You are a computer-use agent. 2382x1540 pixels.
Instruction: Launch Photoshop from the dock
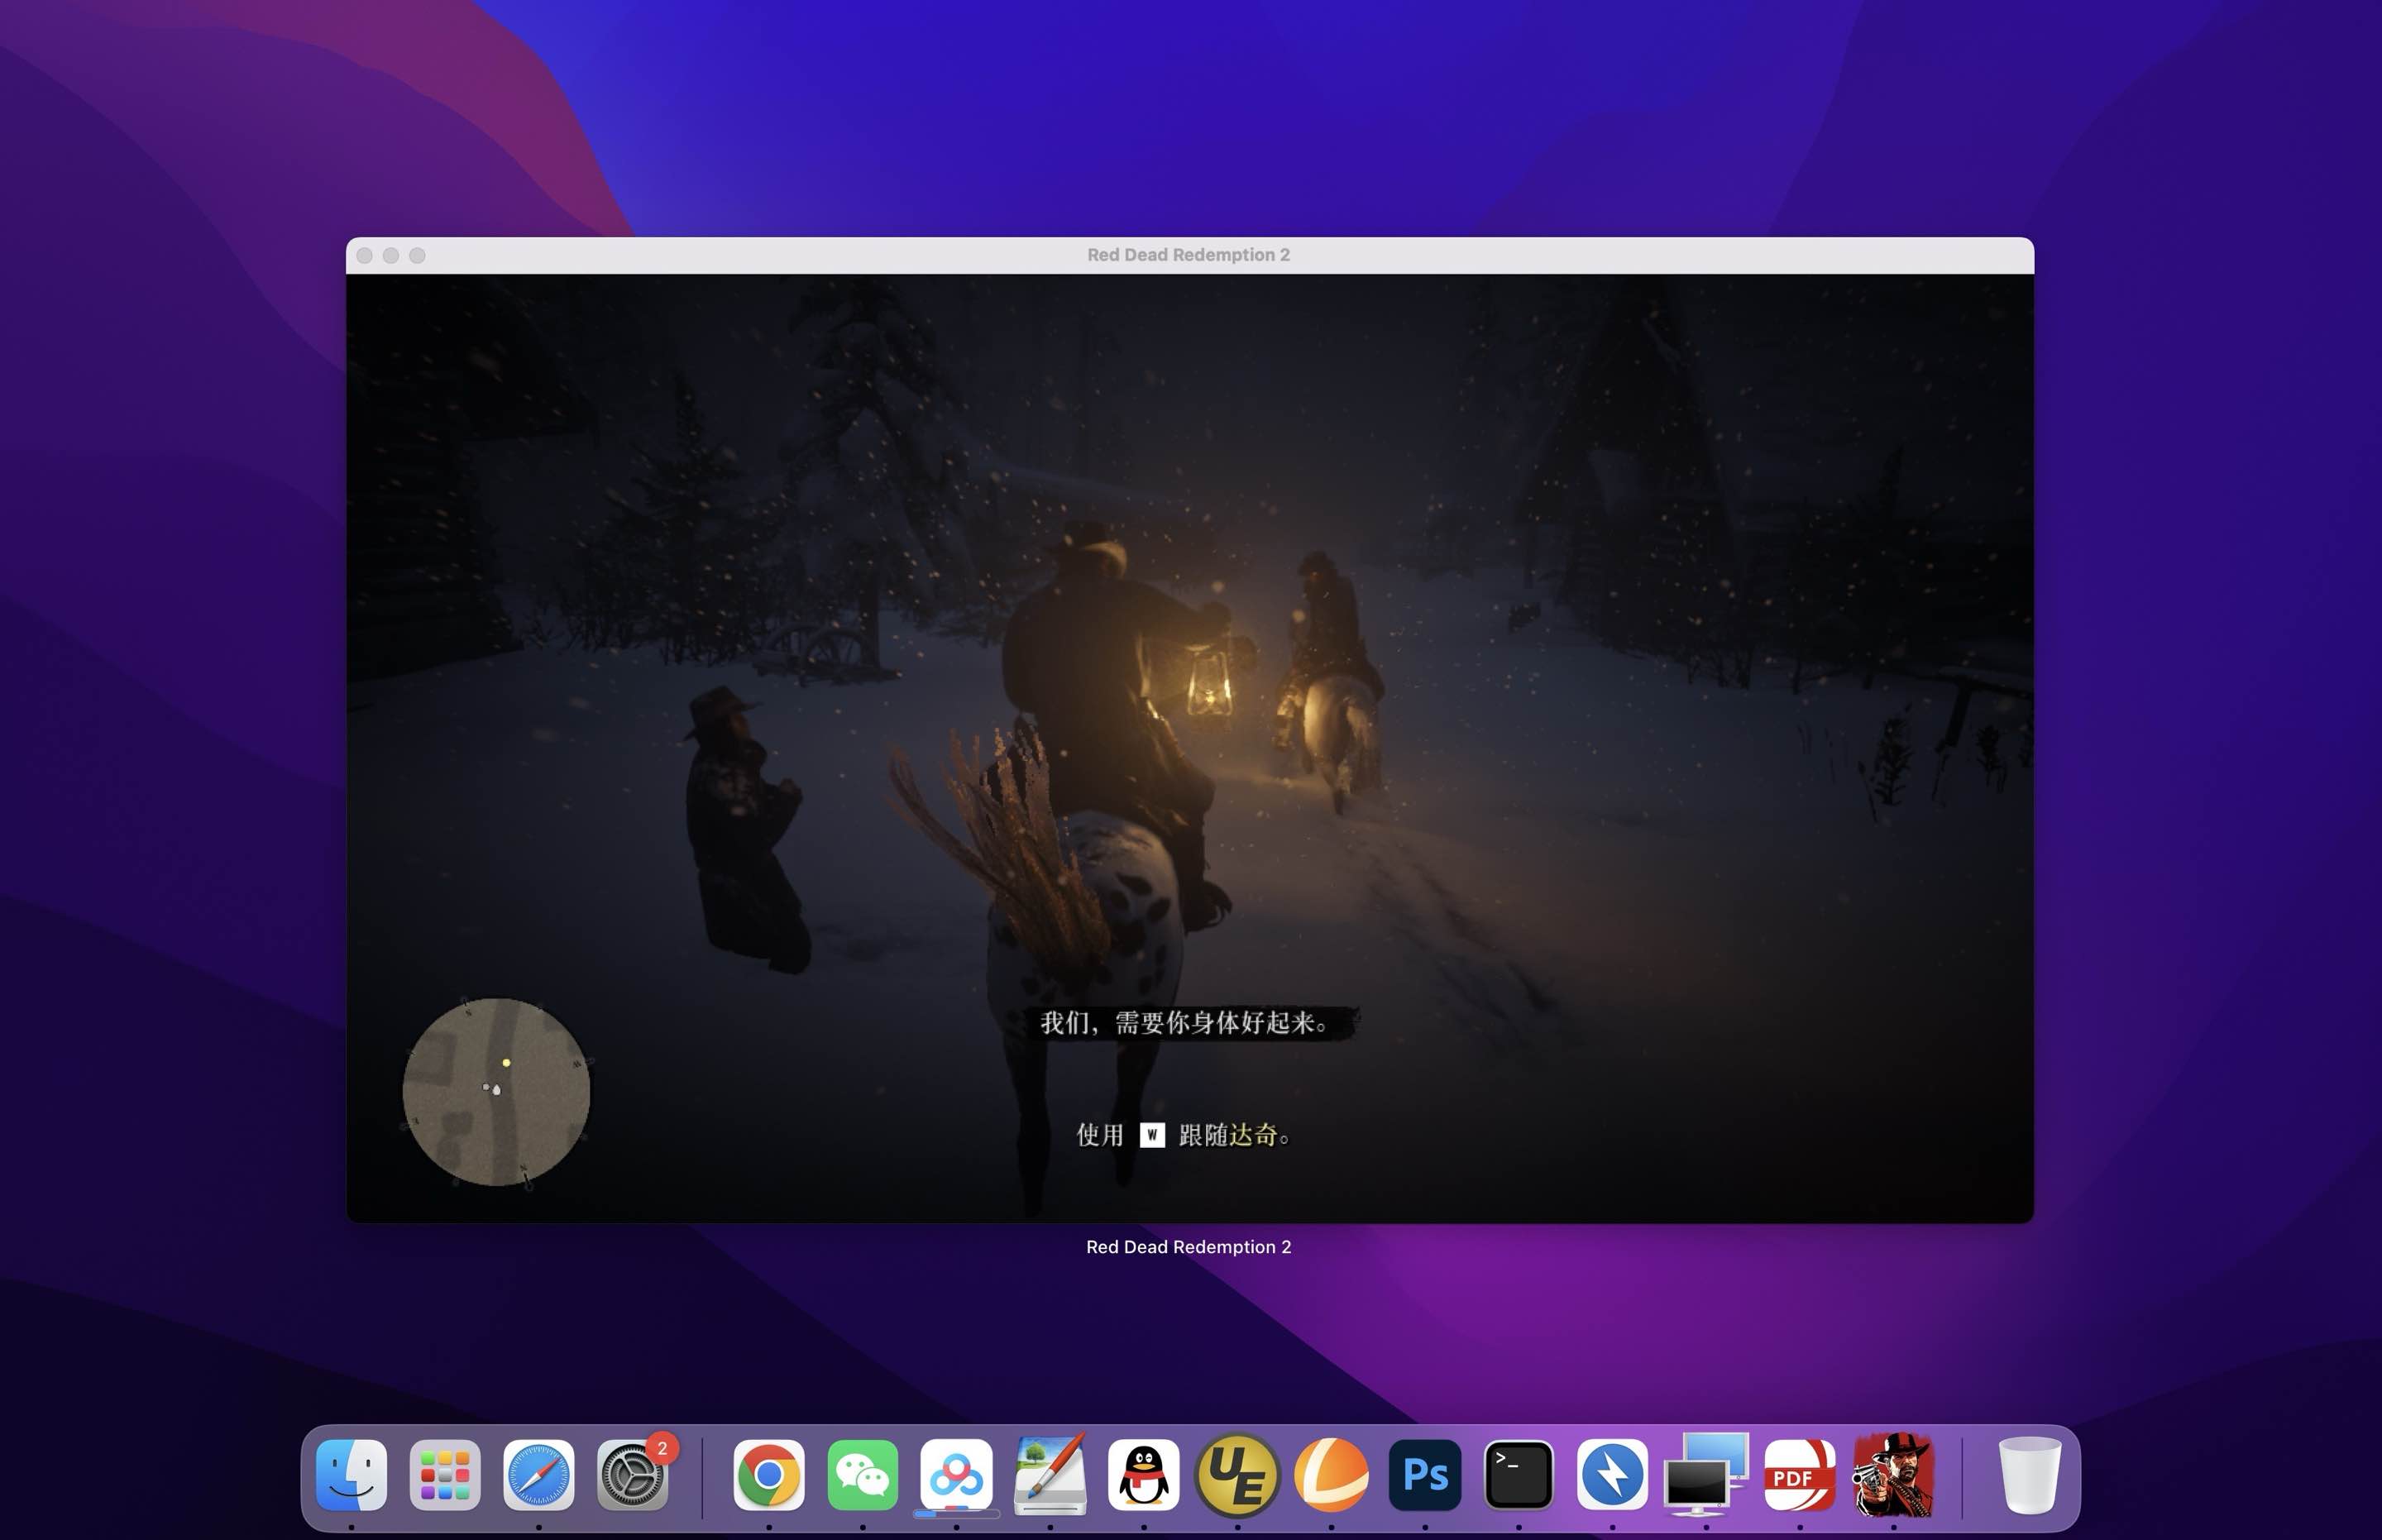[x=1425, y=1475]
